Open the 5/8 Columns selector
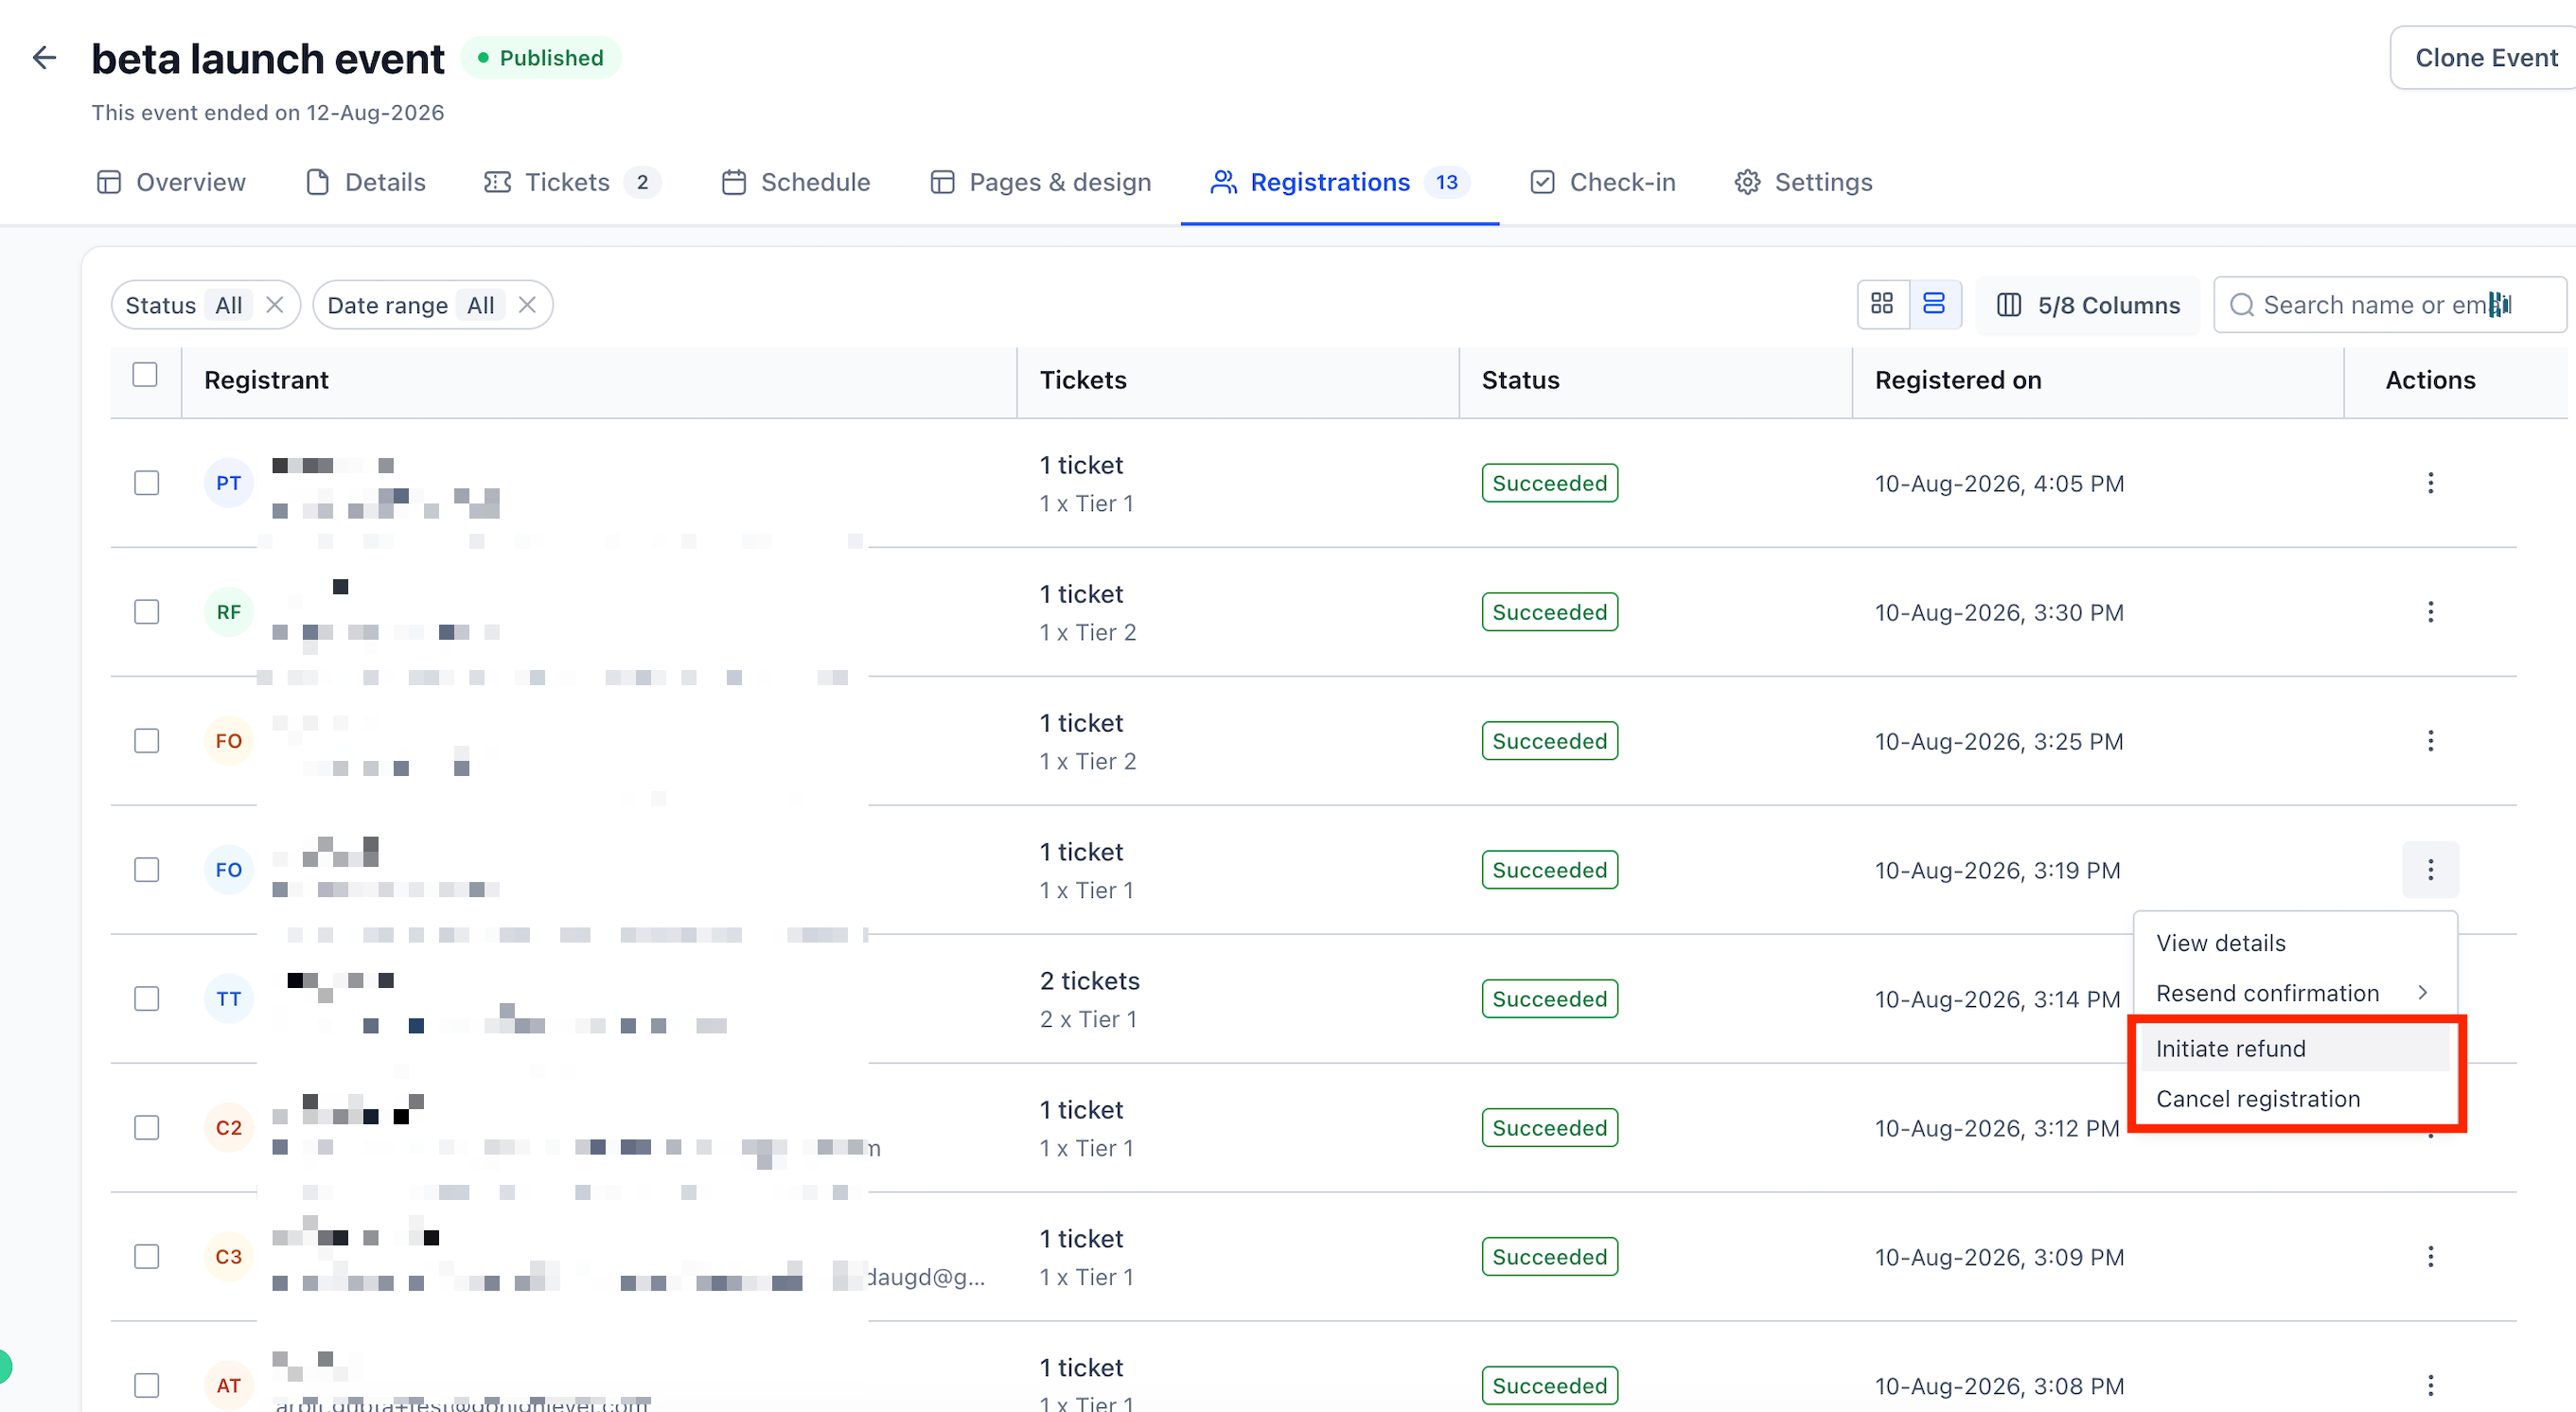Image resolution: width=2576 pixels, height=1412 pixels. [x=2088, y=305]
